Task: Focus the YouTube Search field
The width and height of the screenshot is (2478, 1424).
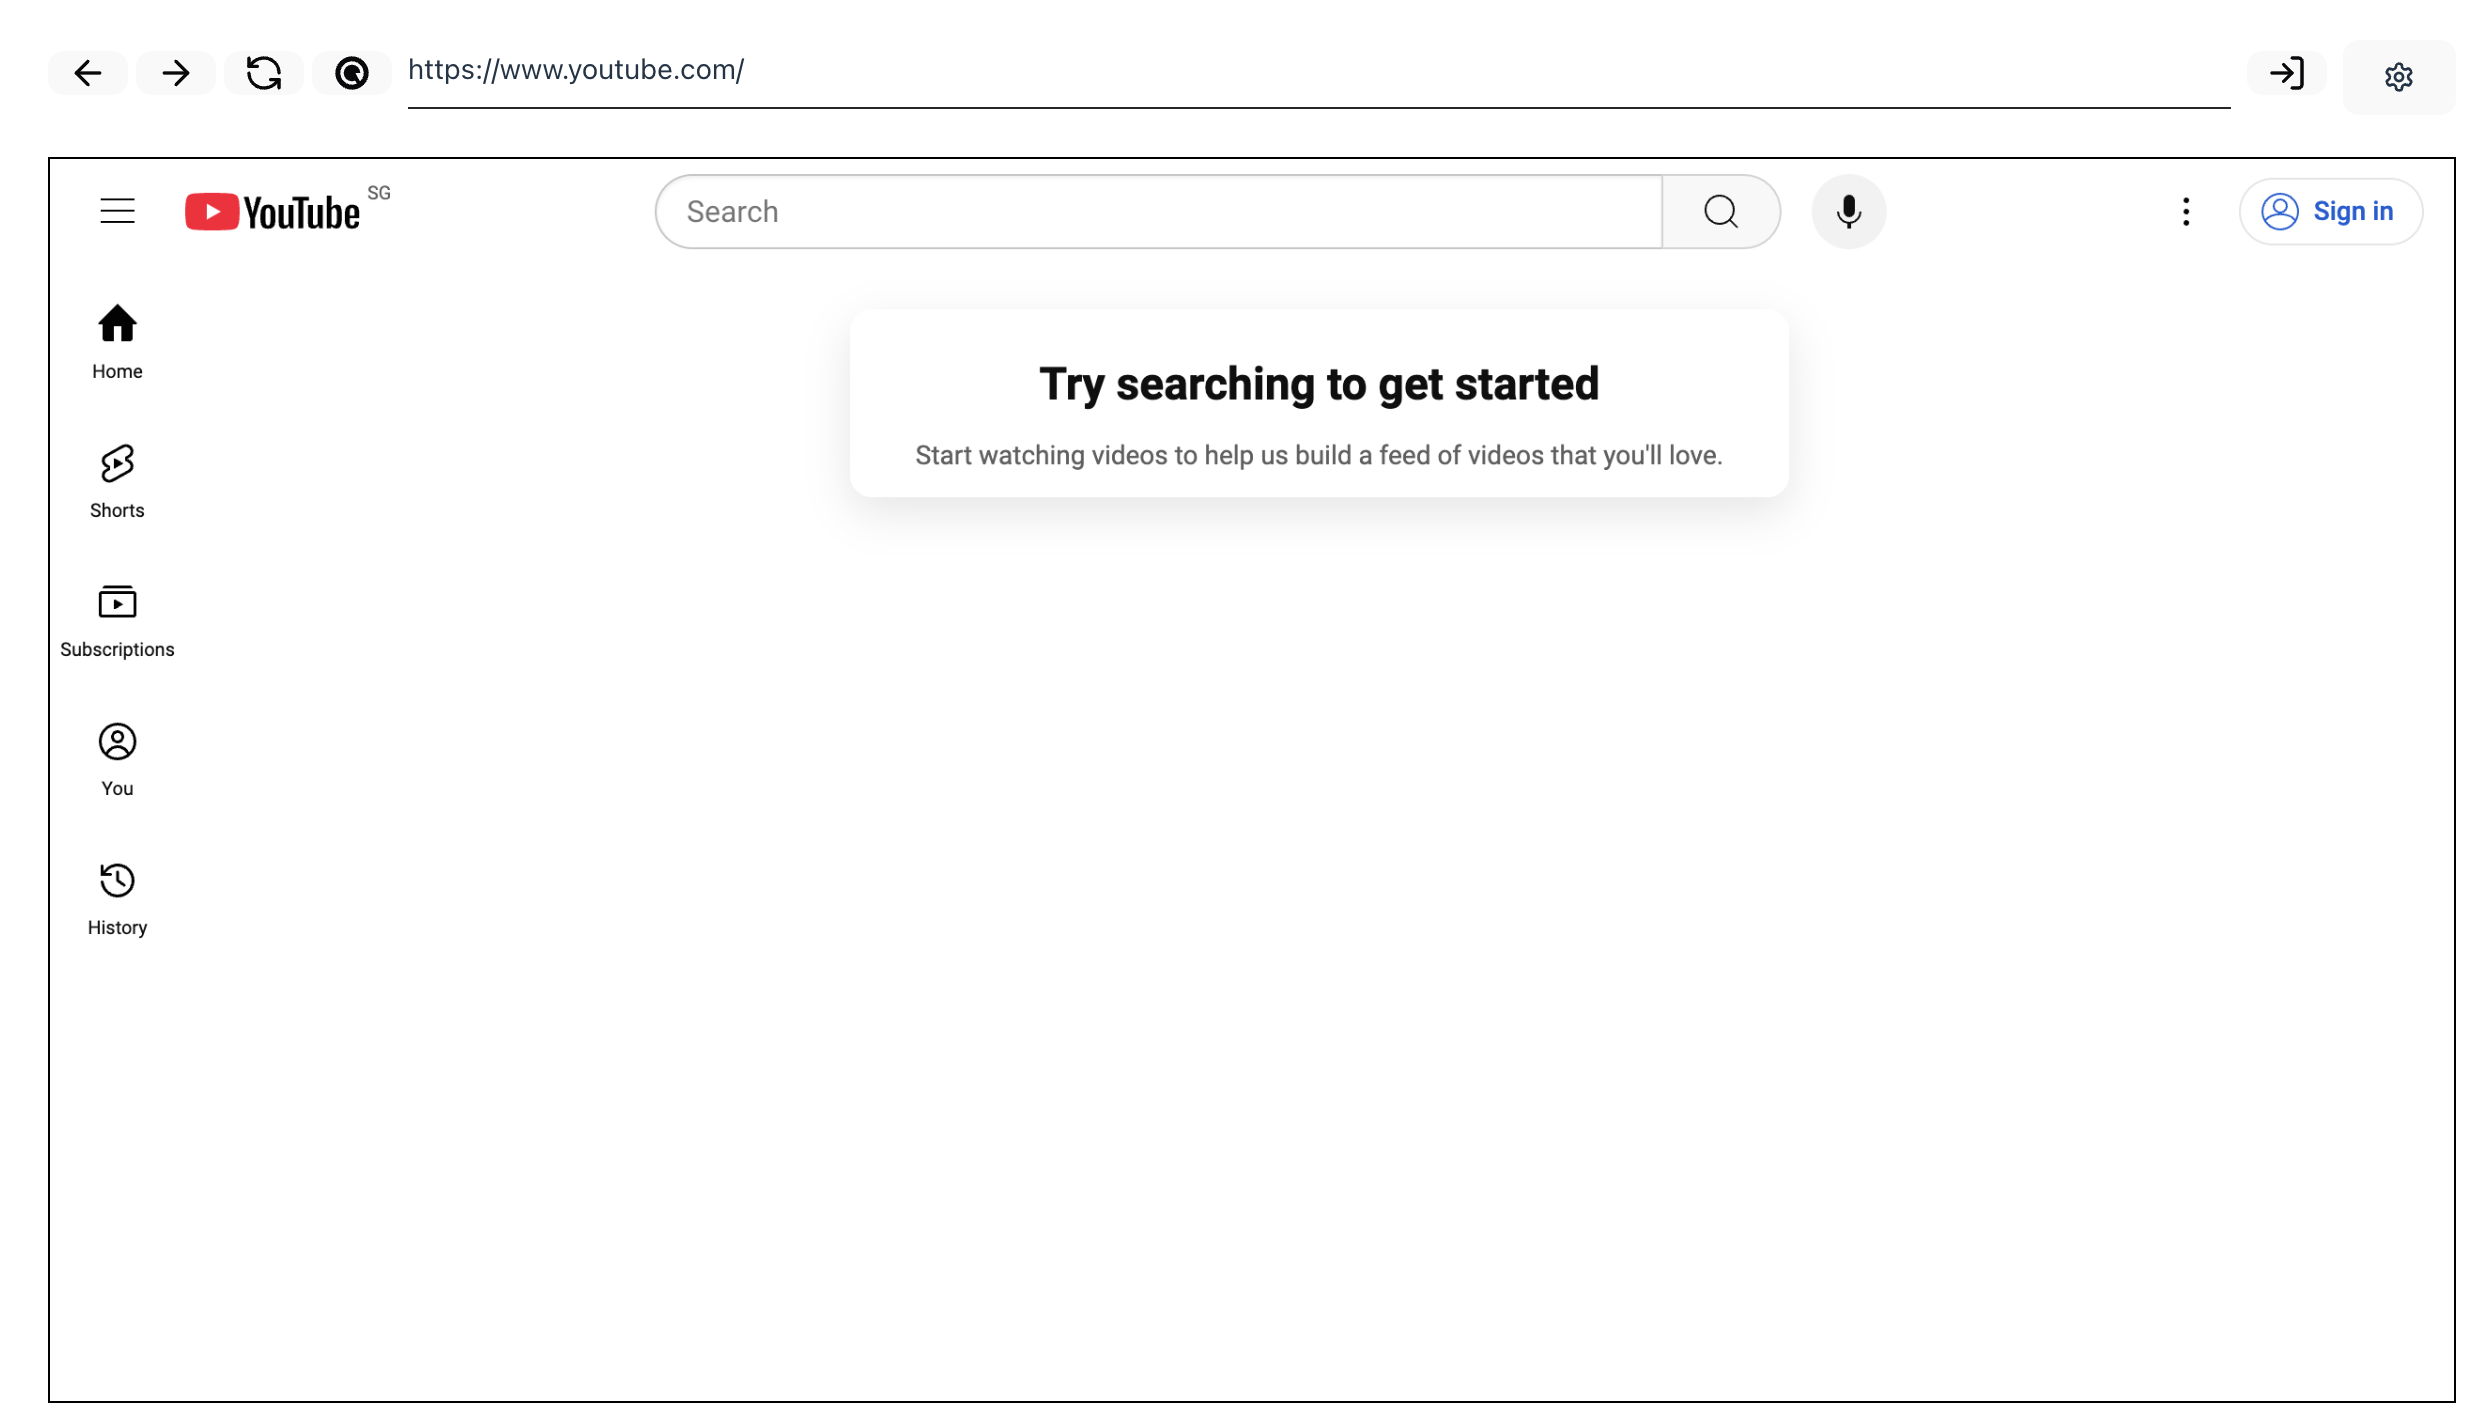Action: (x=1160, y=211)
